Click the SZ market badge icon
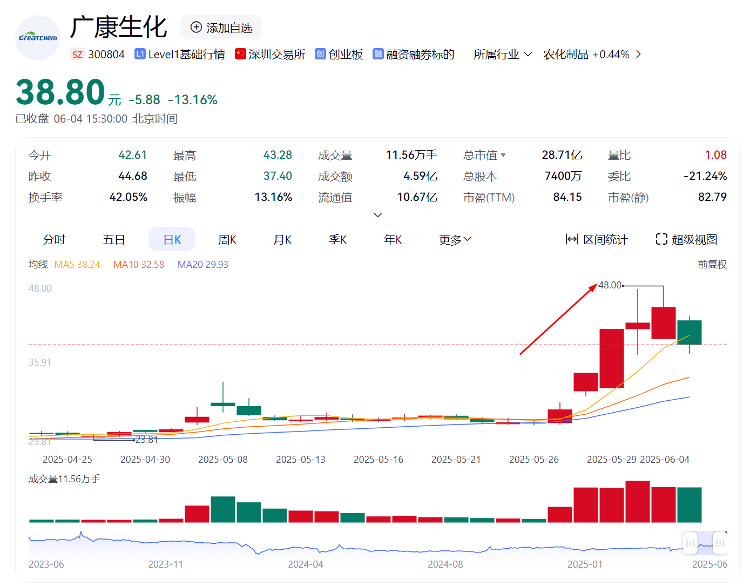Viewport: 750px width, 586px height. pyautogui.click(x=77, y=55)
